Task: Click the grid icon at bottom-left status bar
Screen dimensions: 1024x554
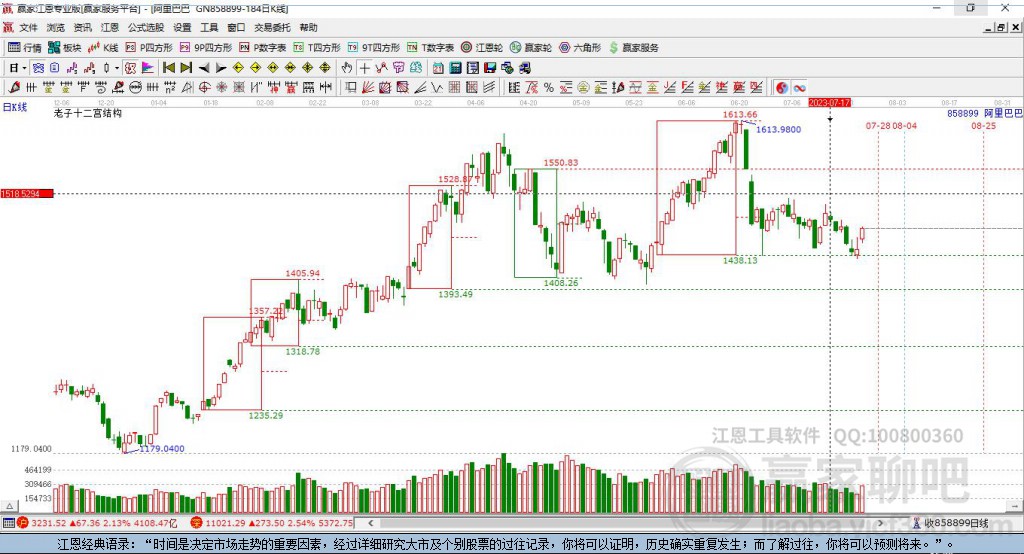Action: [8, 523]
